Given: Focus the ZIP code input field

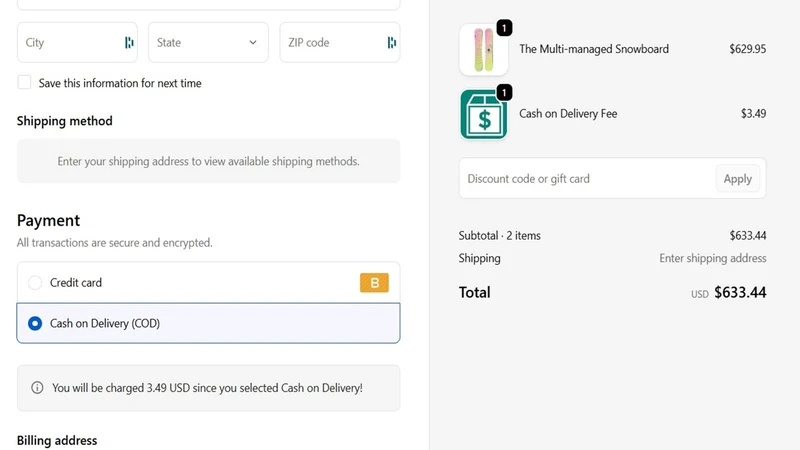Looking at the screenshot, I should coord(340,42).
